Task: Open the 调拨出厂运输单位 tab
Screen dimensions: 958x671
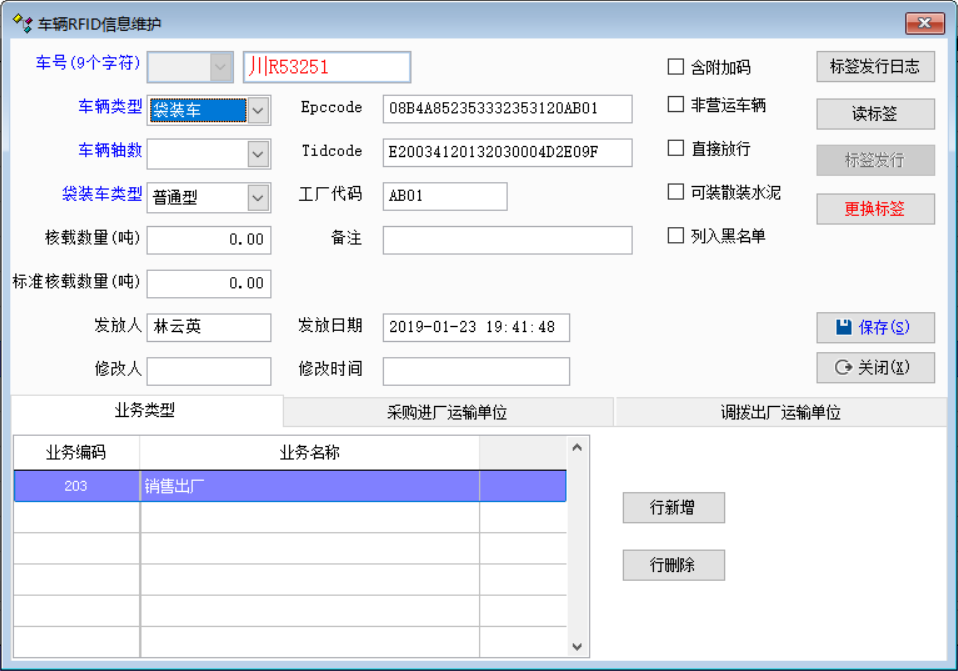Action: point(780,412)
